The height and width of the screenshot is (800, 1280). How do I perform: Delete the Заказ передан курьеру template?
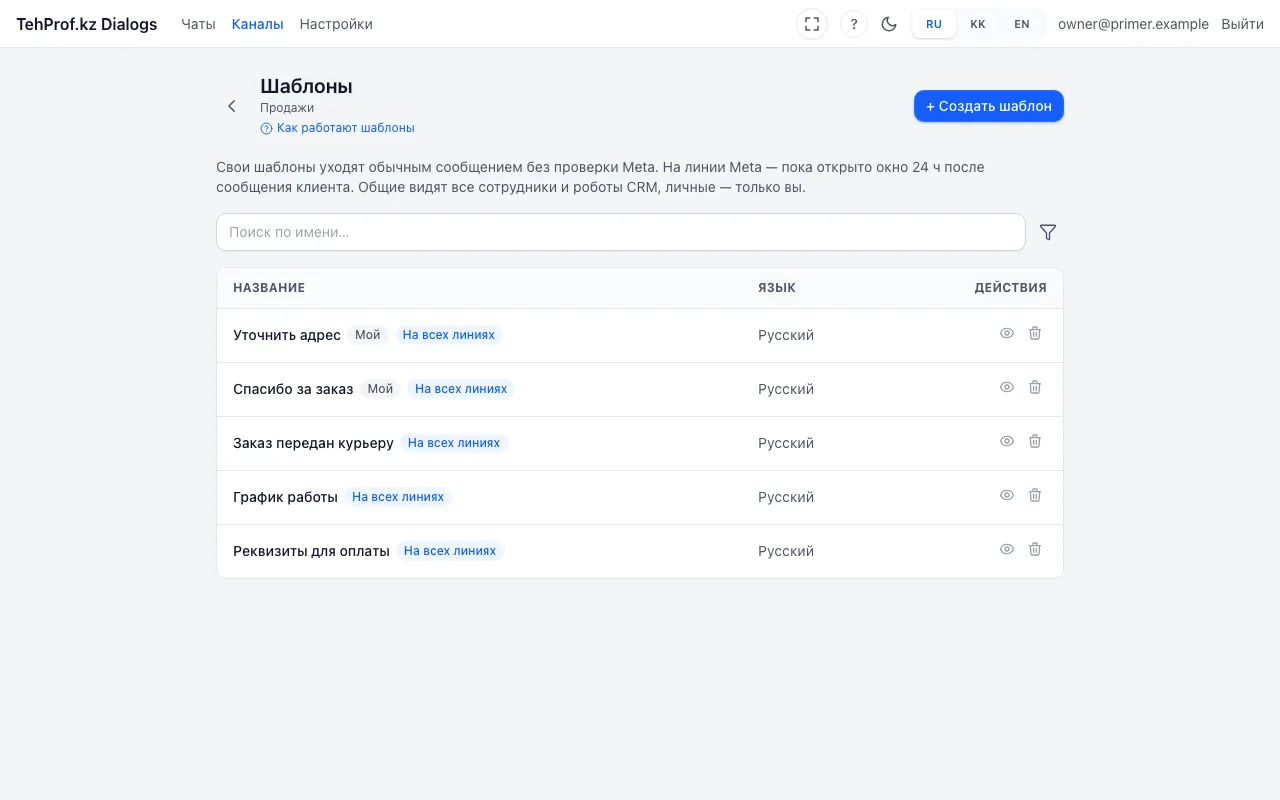1035,442
